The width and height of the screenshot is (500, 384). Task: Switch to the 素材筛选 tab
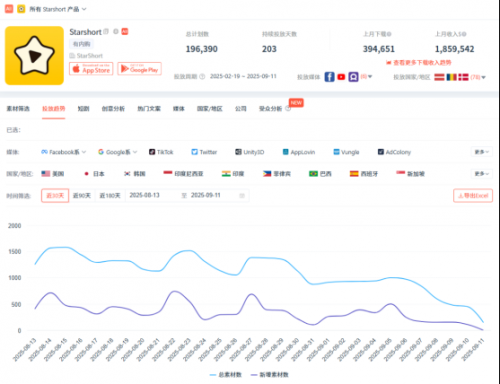[x=18, y=109]
